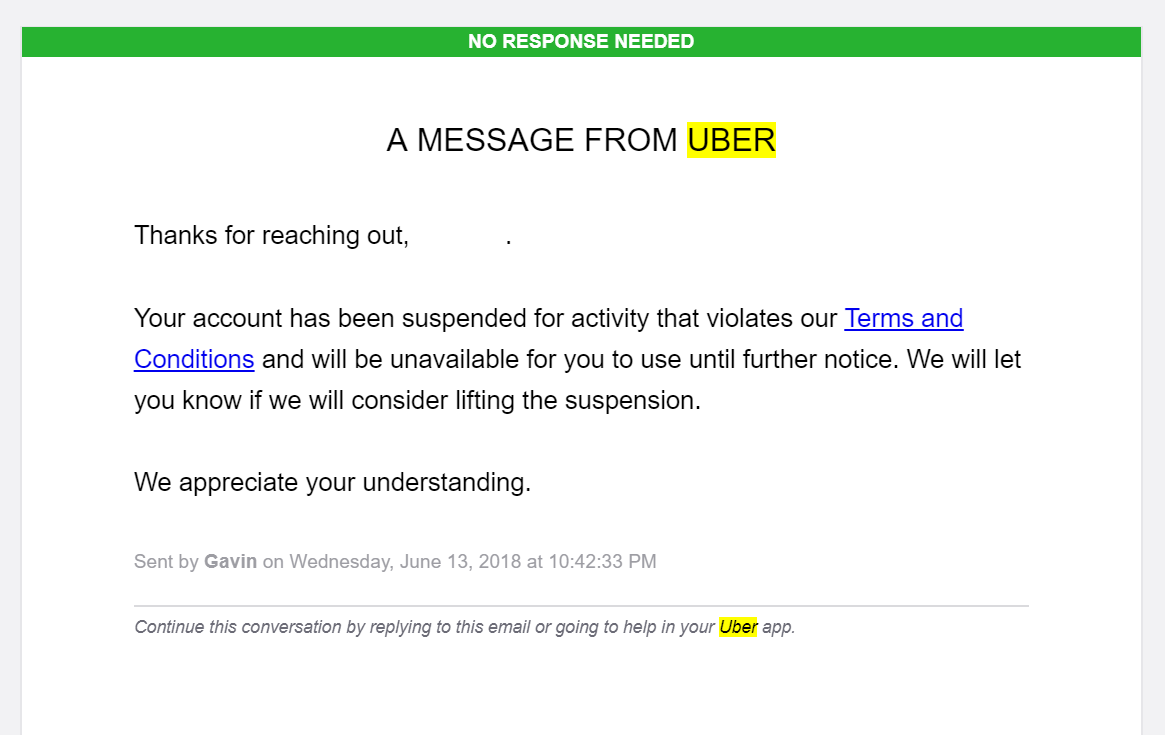Select the highlighted "Uber" in footer note

click(738, 626)
